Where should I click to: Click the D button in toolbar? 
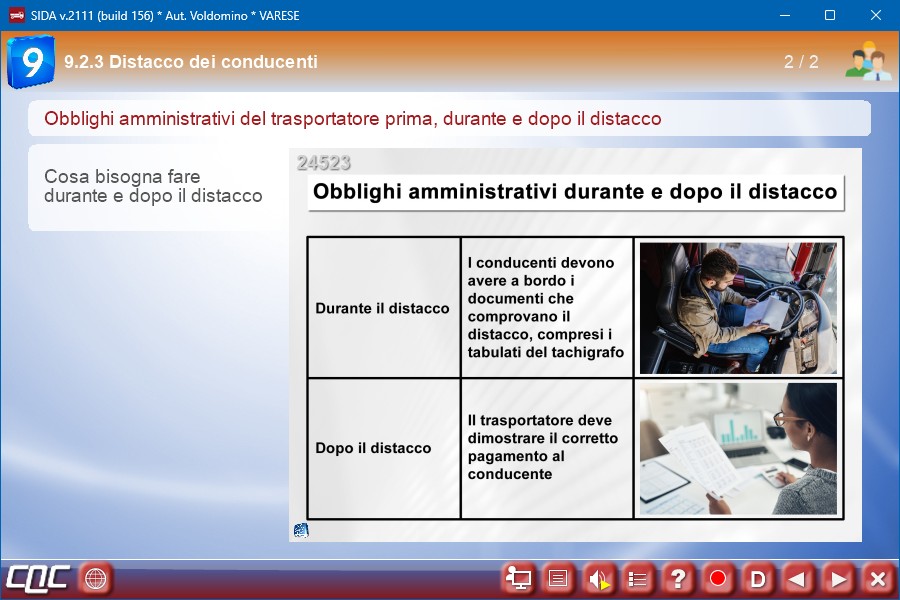(x=758, y=578)
